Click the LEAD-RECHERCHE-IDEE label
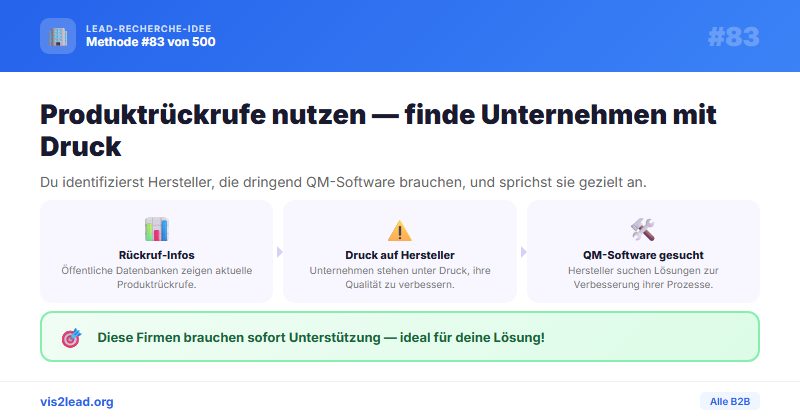Viewport: 800px width, 420px height. point(148,29)
